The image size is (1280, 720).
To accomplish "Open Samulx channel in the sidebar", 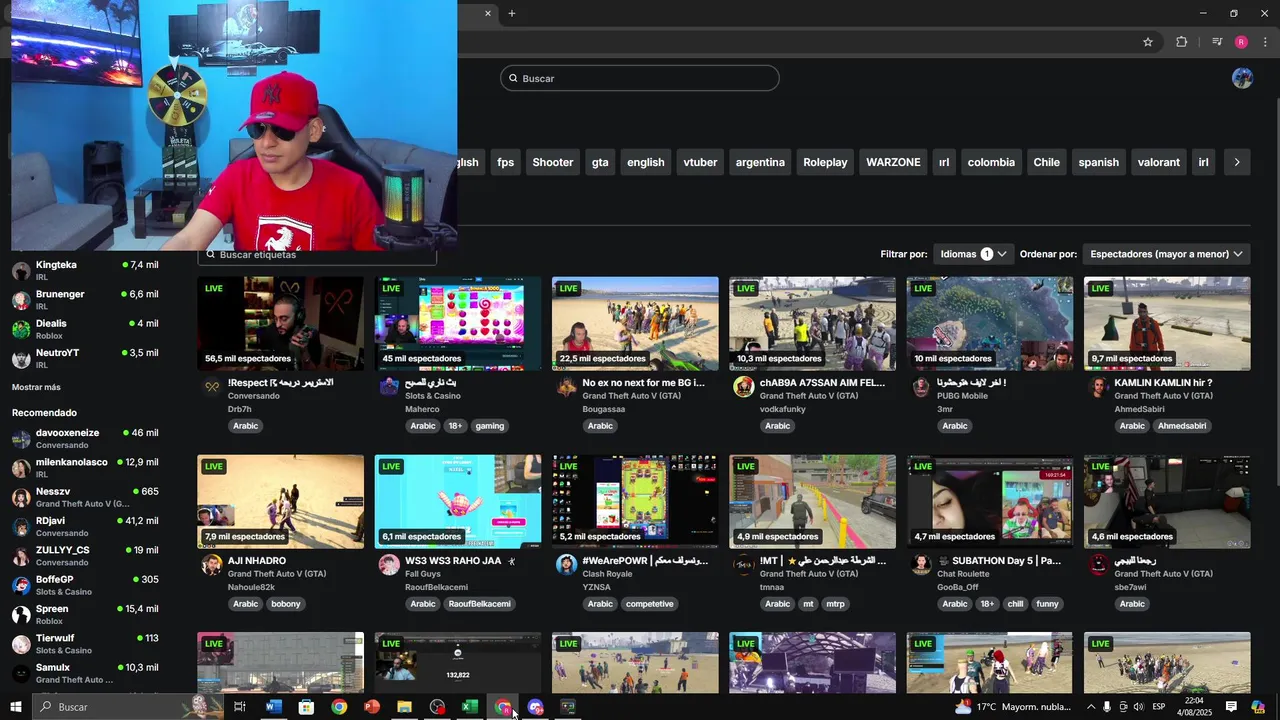I will point(85,673).
